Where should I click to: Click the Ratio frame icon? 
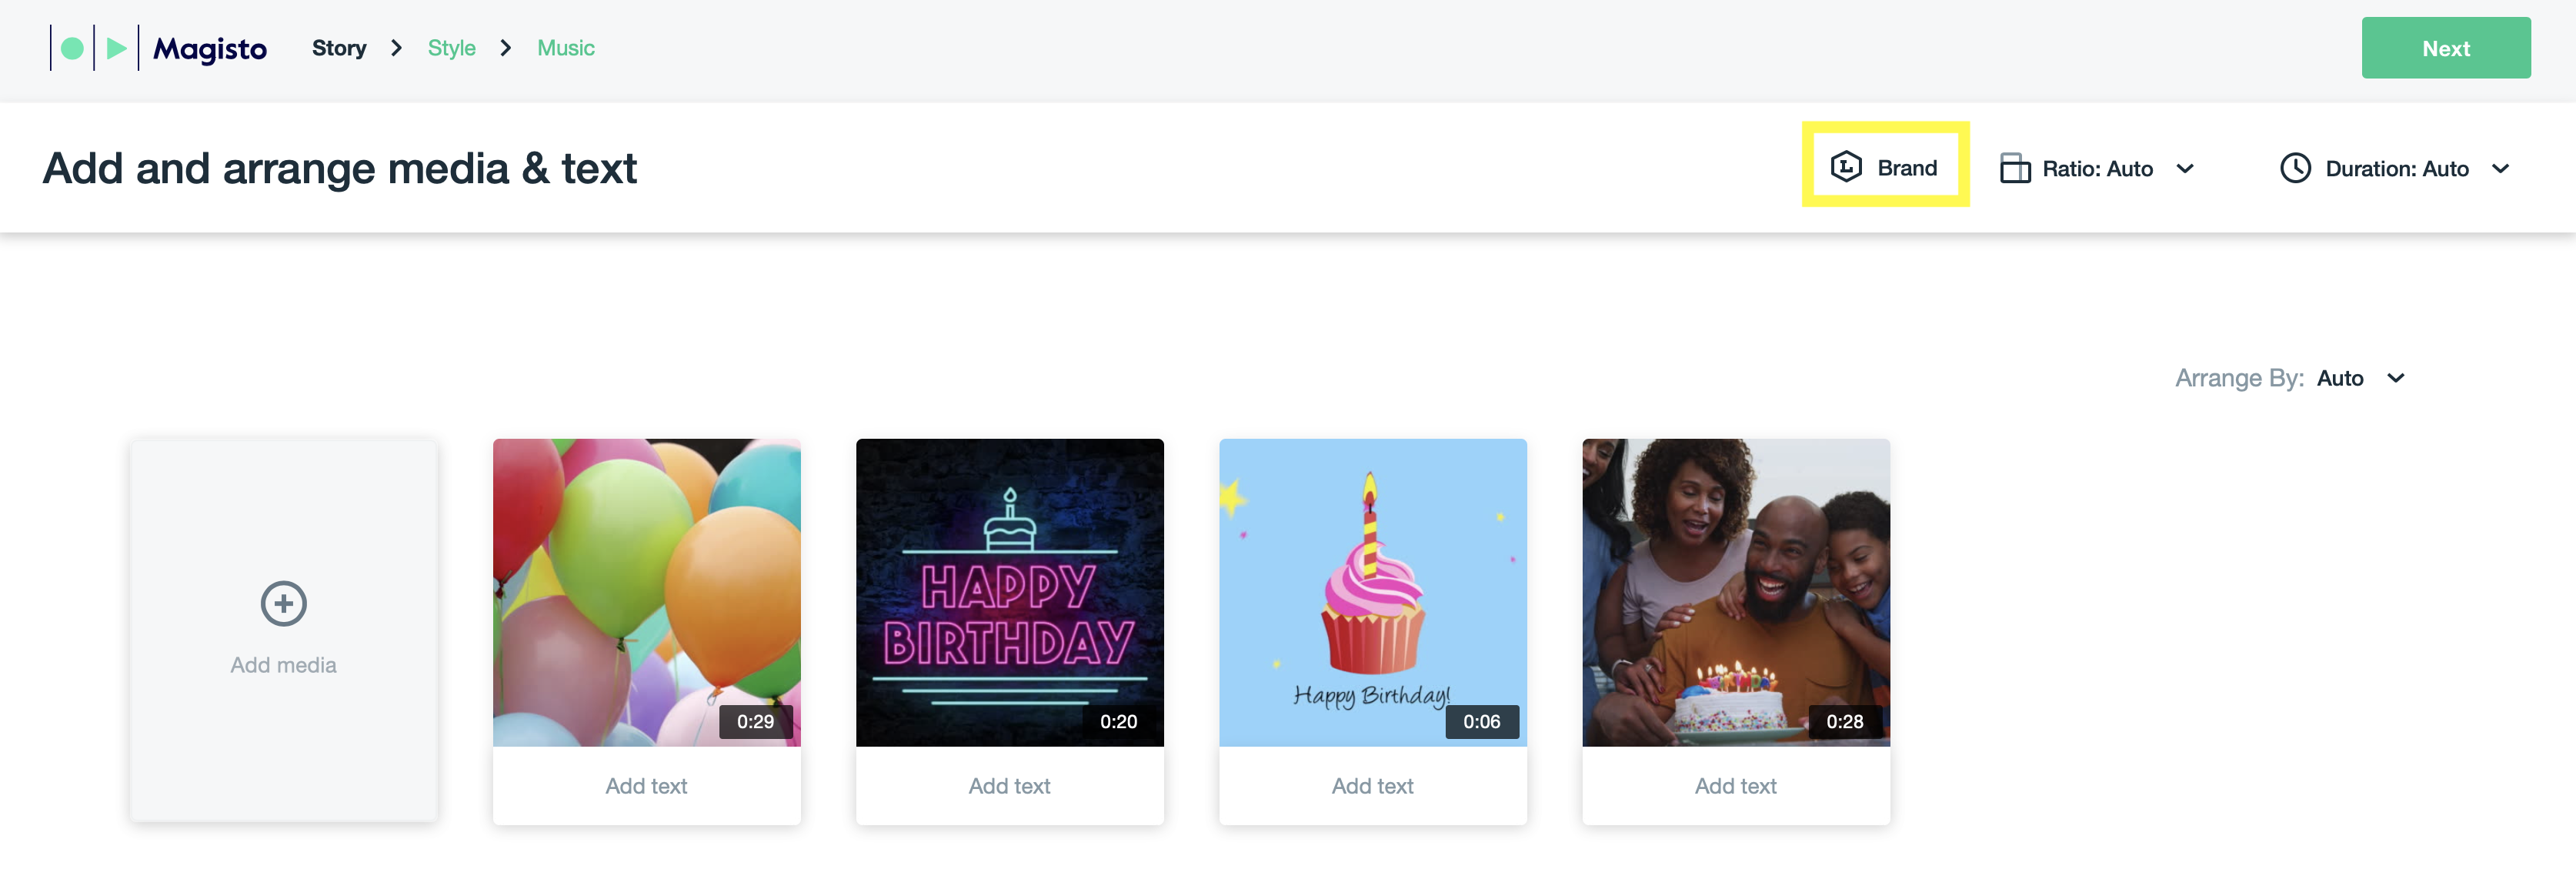pyautogui.click(x=2014, y=168)
